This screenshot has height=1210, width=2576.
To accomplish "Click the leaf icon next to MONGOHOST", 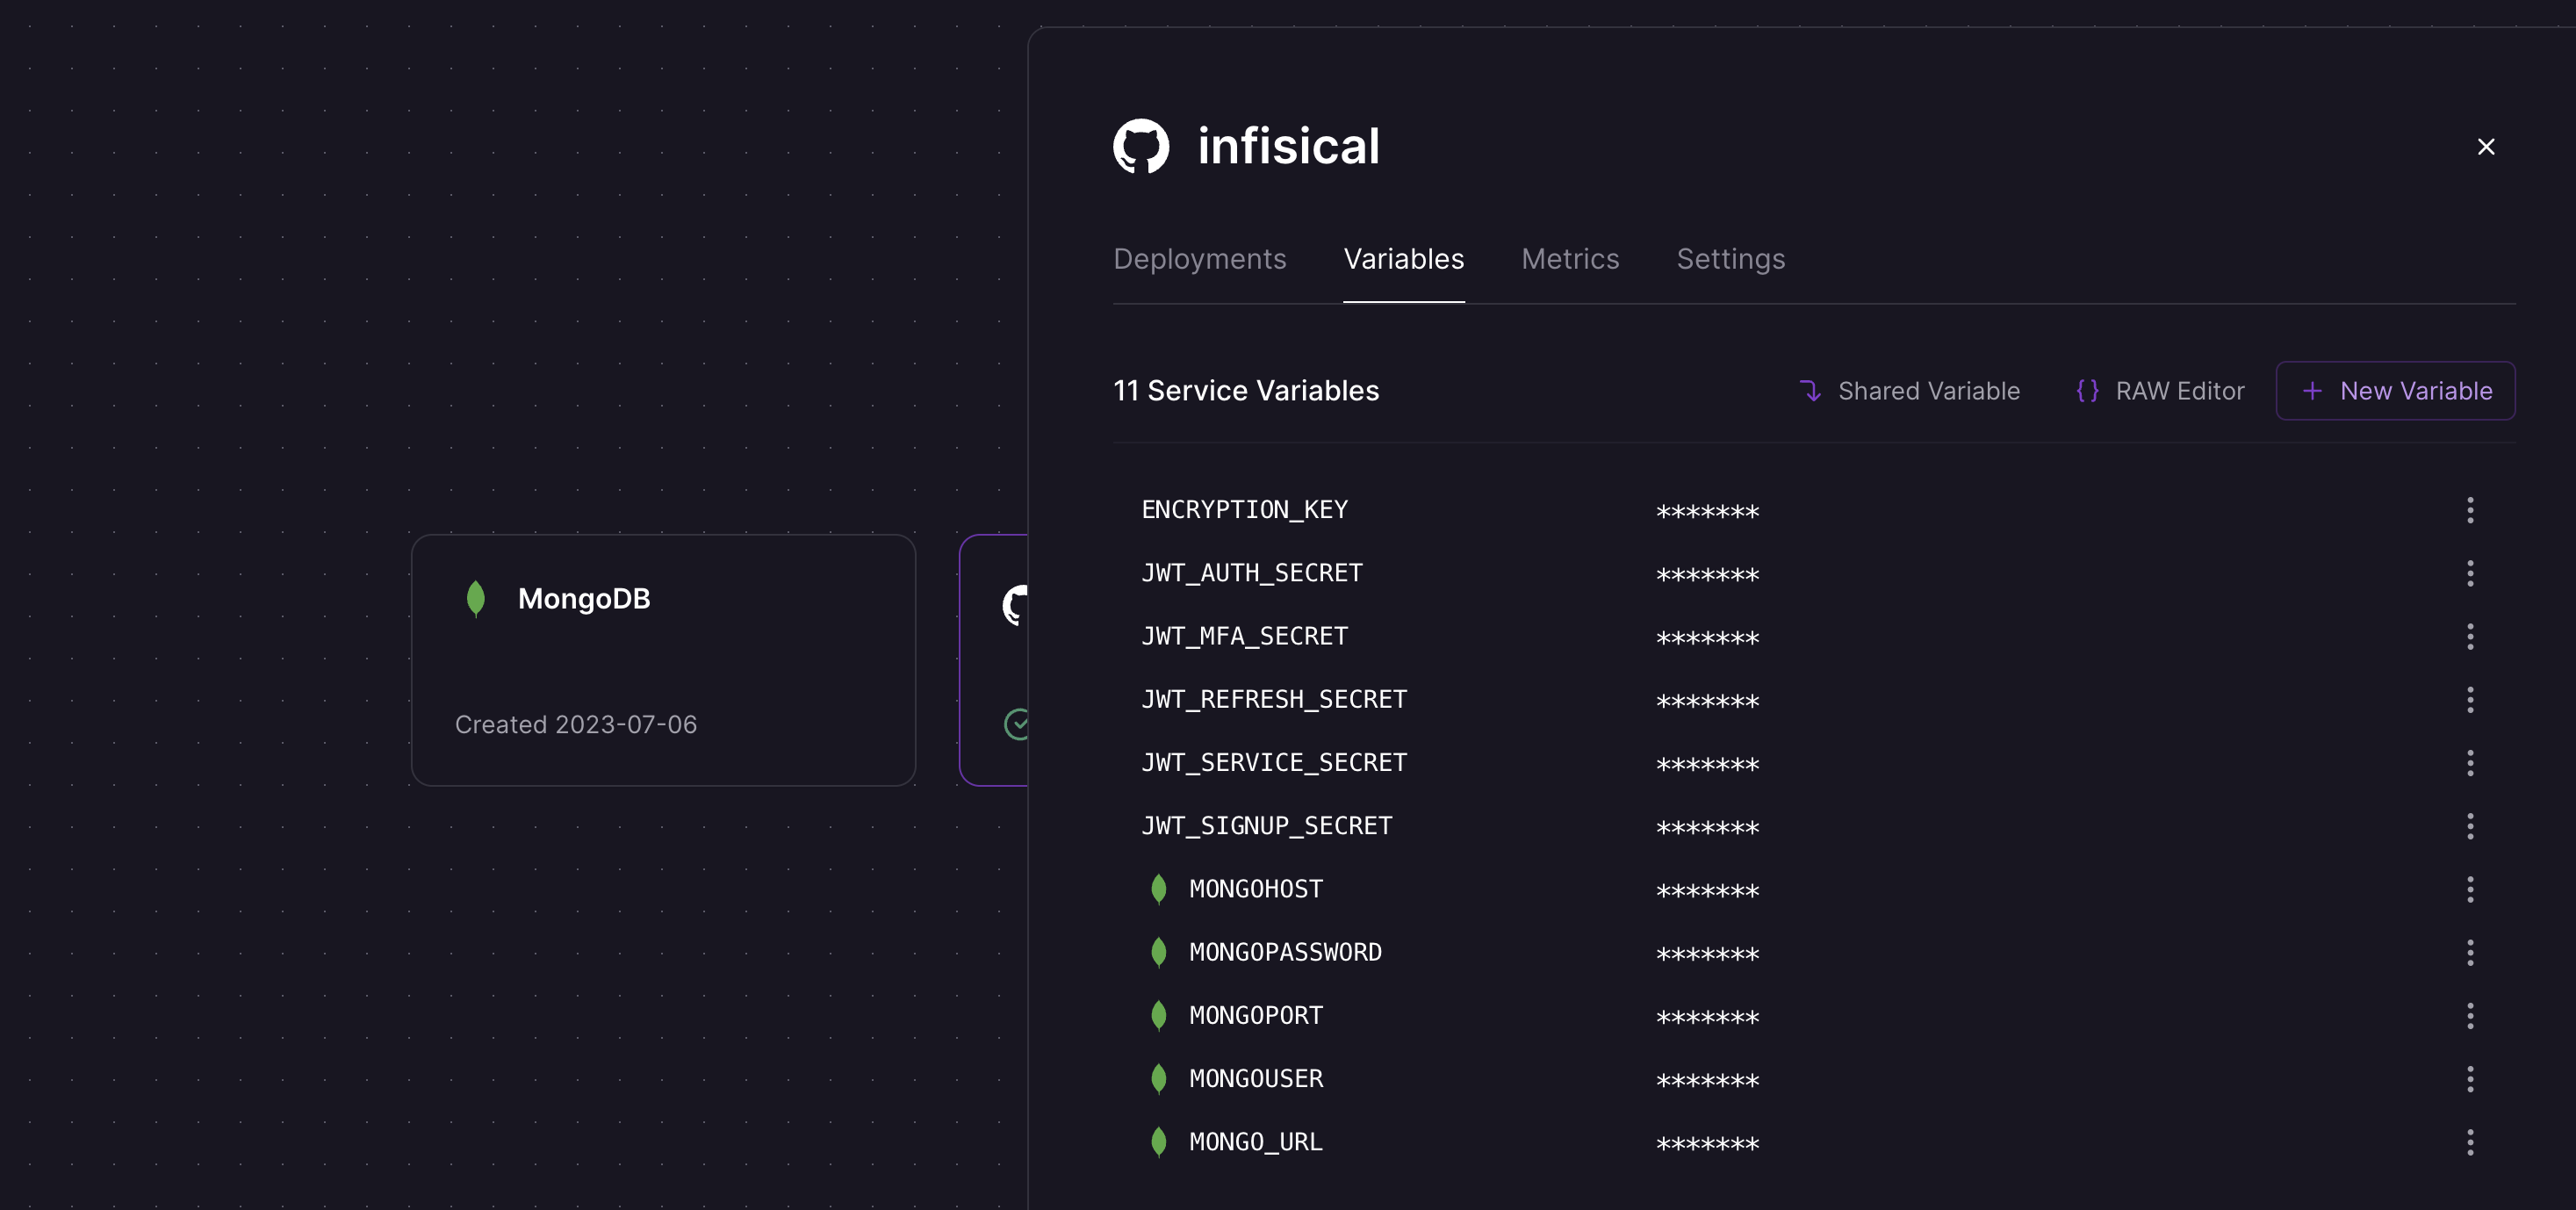I will 1158,889.
